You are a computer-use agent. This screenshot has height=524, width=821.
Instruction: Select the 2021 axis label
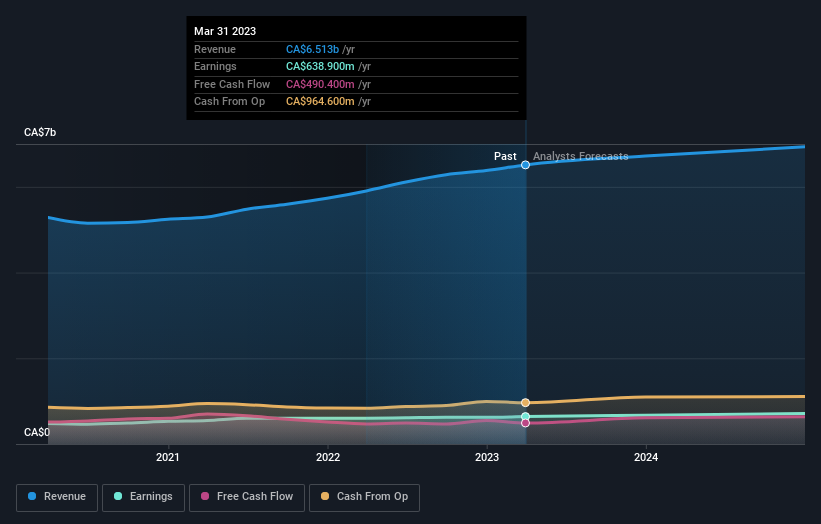point(168,457)
